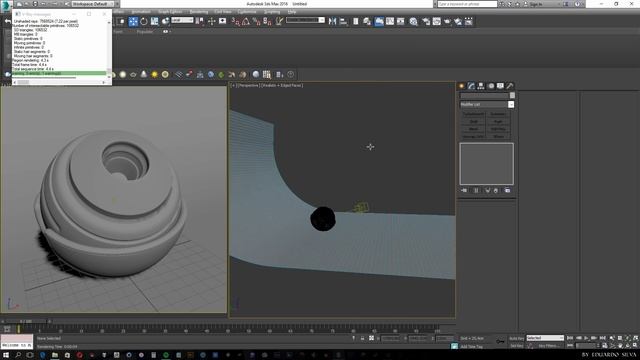Viewport: 640px width, 360px height.
Task: Toggle Percent Snap
Action: 257,21
